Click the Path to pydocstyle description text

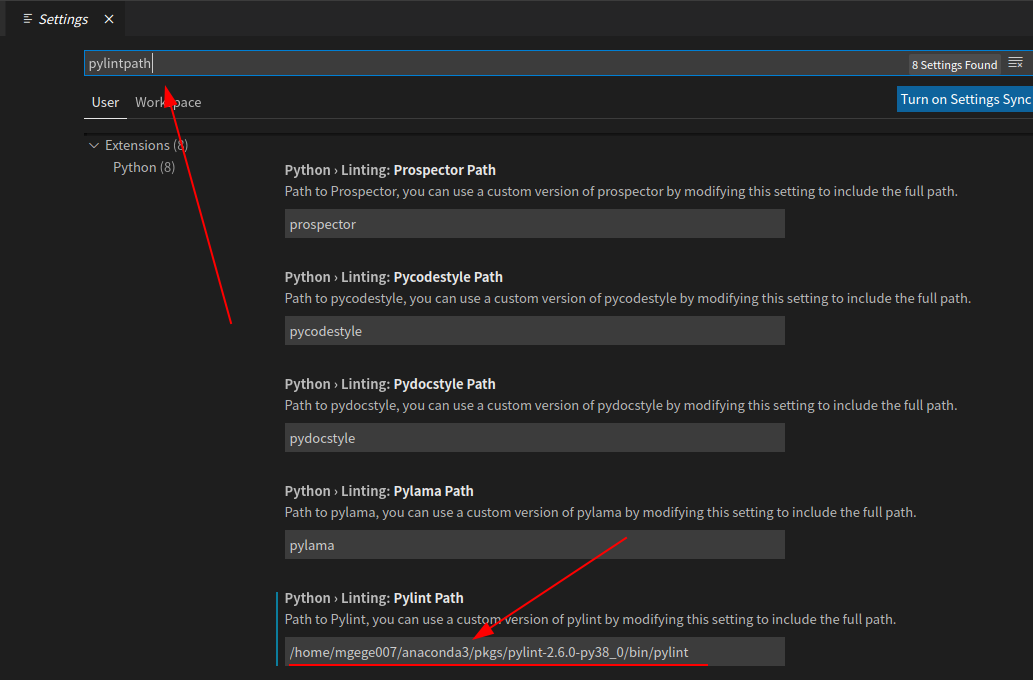[x=621, y=405]
